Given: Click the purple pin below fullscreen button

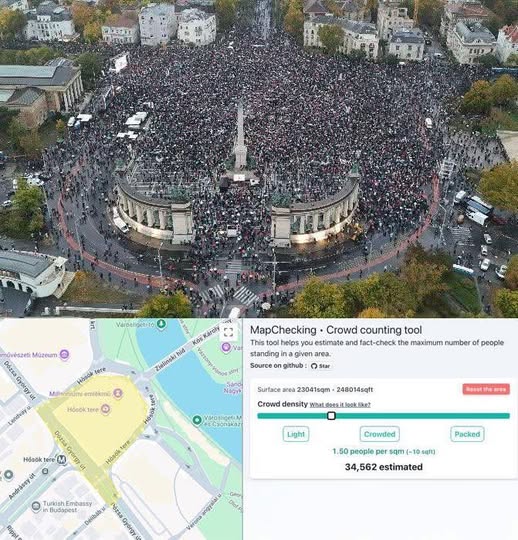Looking at the screenshot, I should (226, 347).
